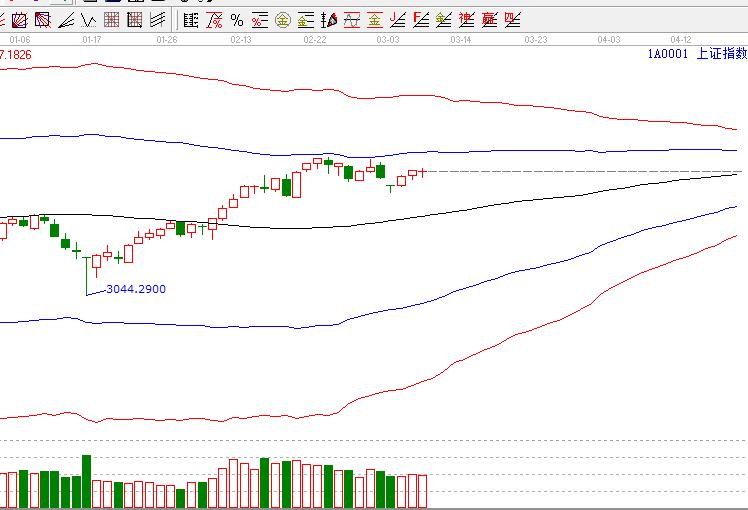The image size is (748, 510).
Task: Click the 3044.2900 low price label
Action: [x=136, y=289]
